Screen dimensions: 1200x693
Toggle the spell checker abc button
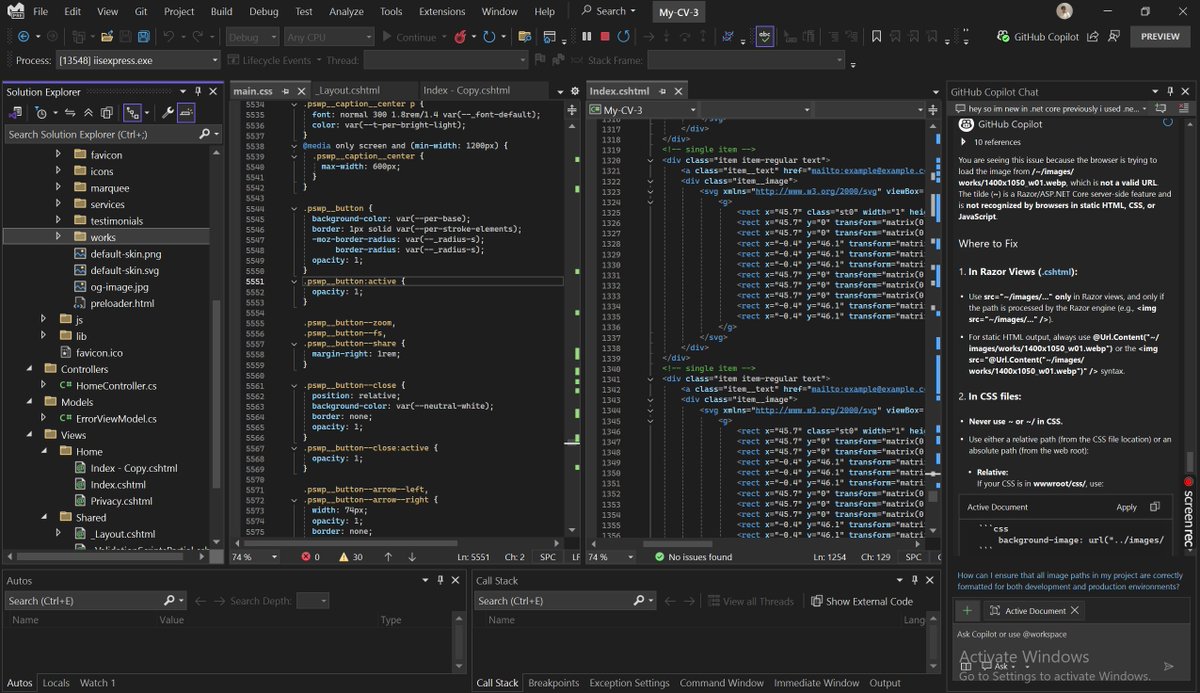click(x=765, y=37)
